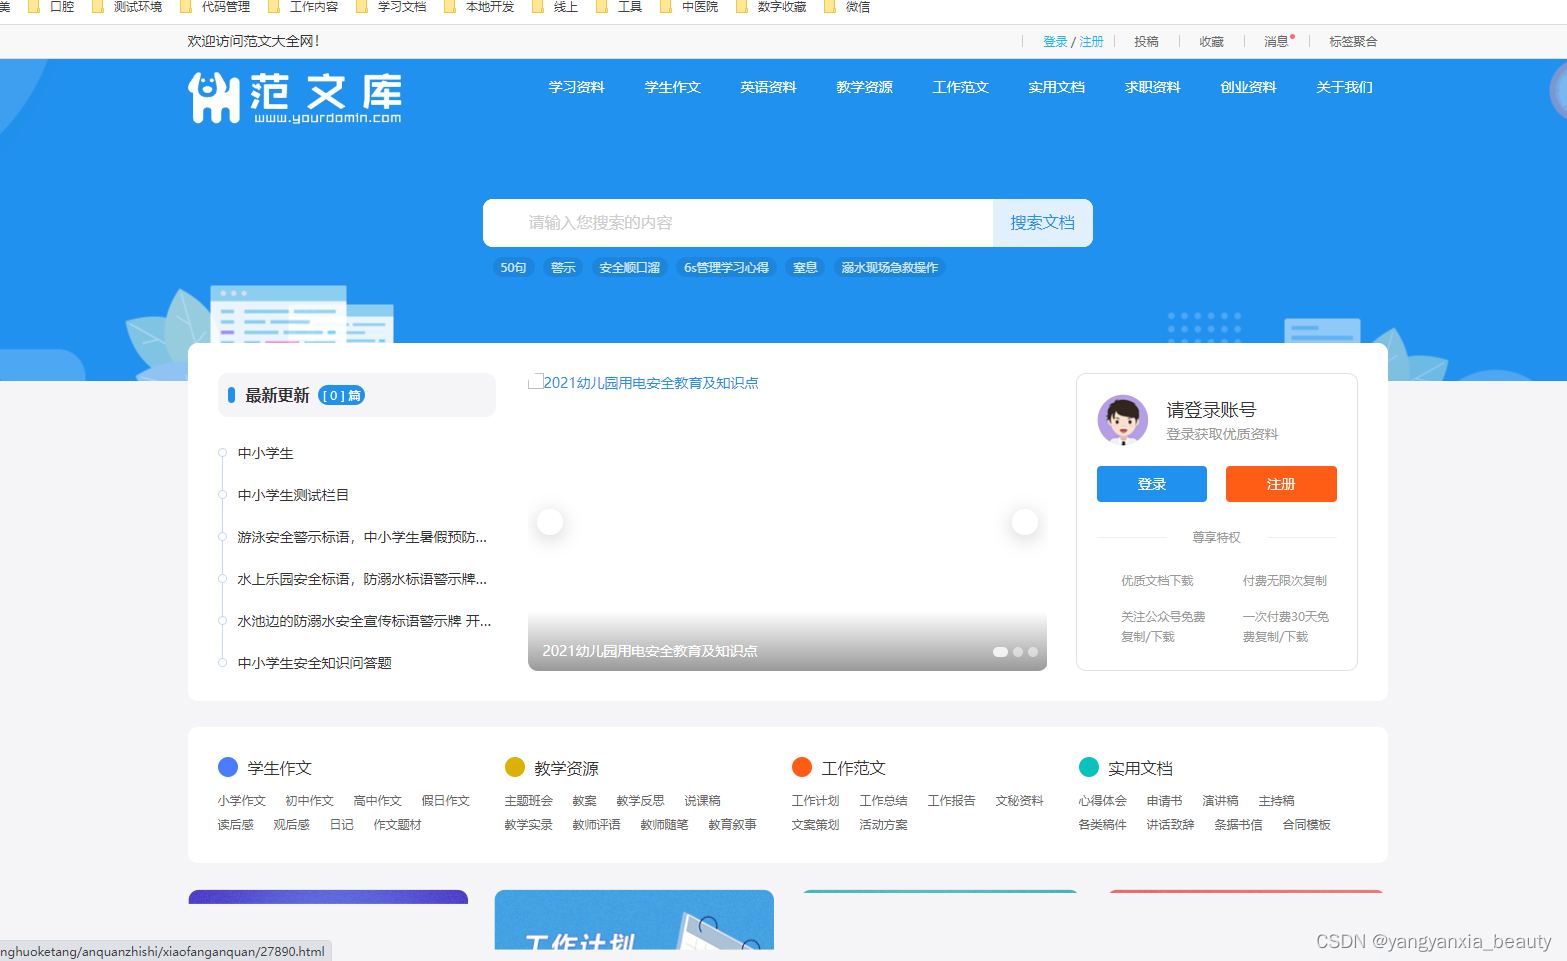
Task: Open the 学生作文 navigation menu
Action: tap(672, 87)
